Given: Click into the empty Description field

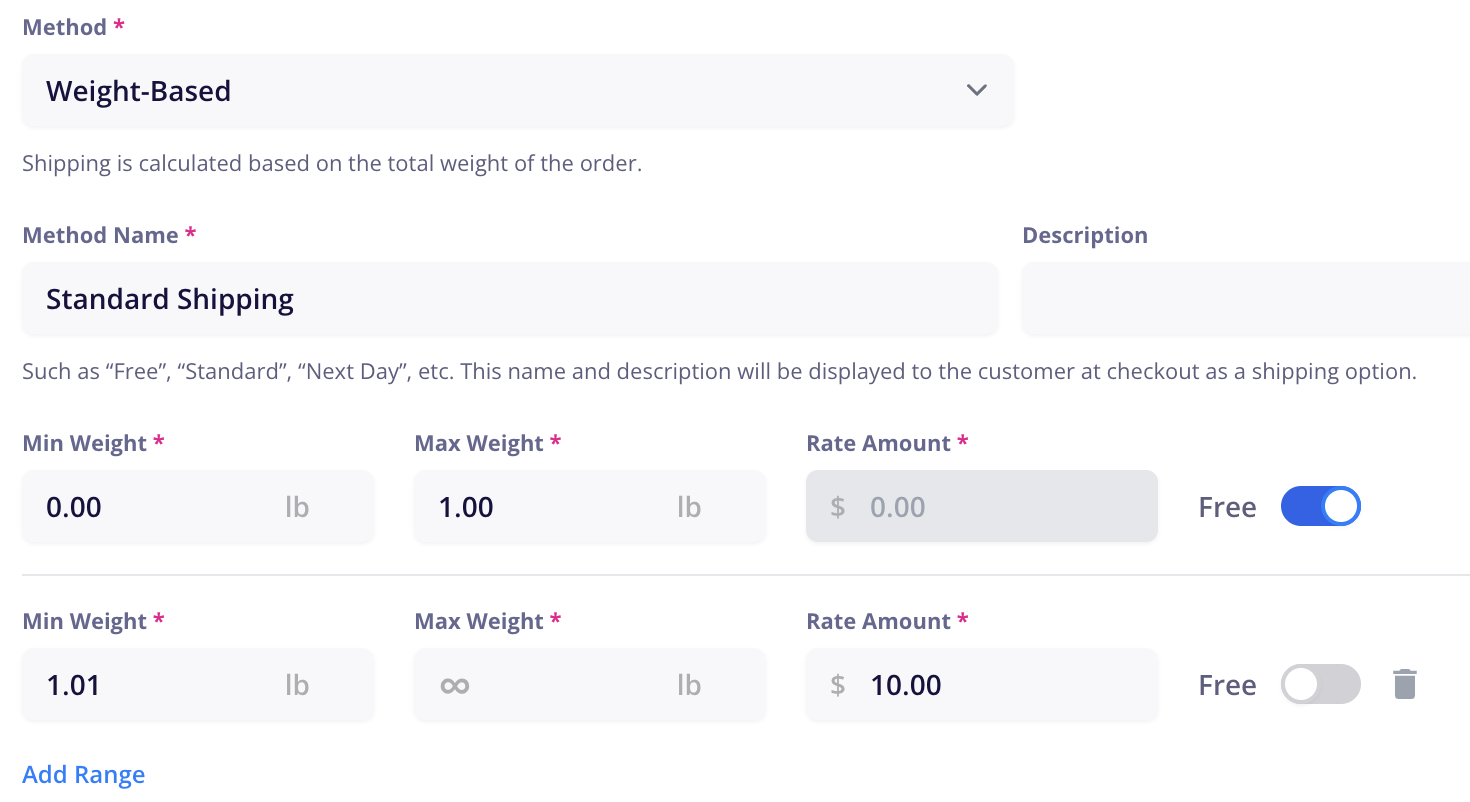Looking at the screenshot, I should coord(1246,299).
